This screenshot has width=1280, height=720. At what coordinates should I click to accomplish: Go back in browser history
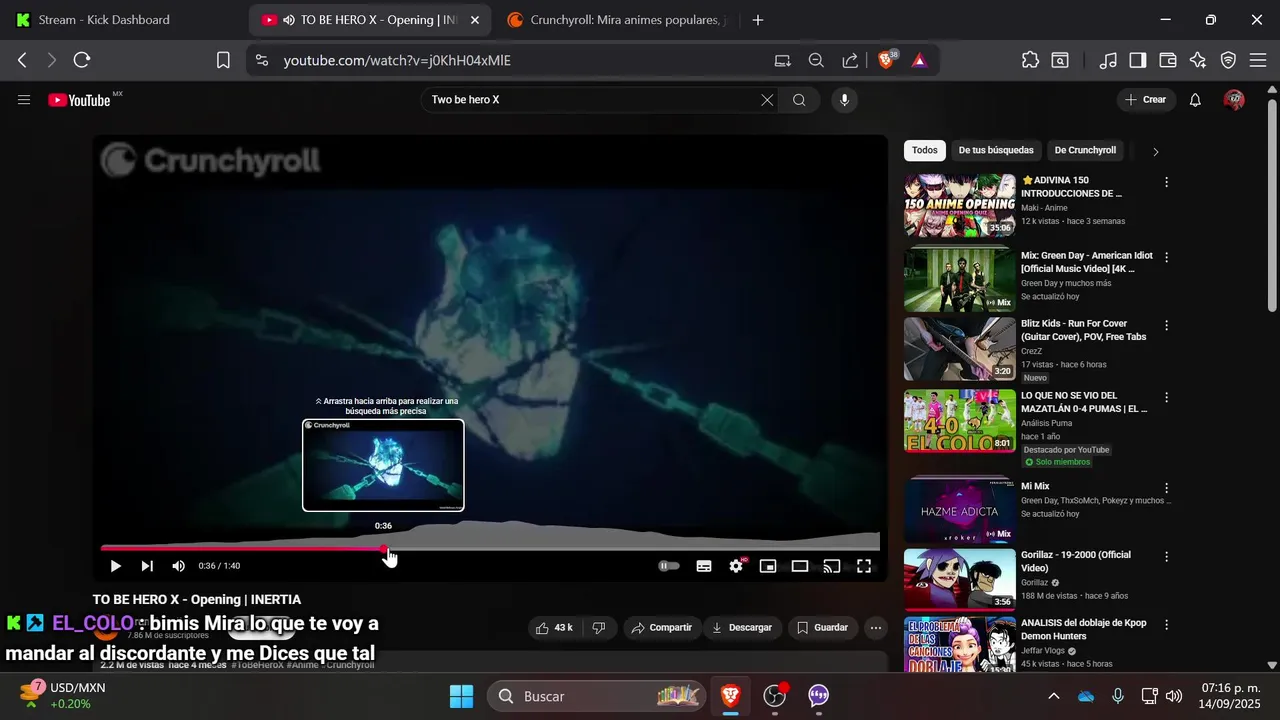coord(22,60)
